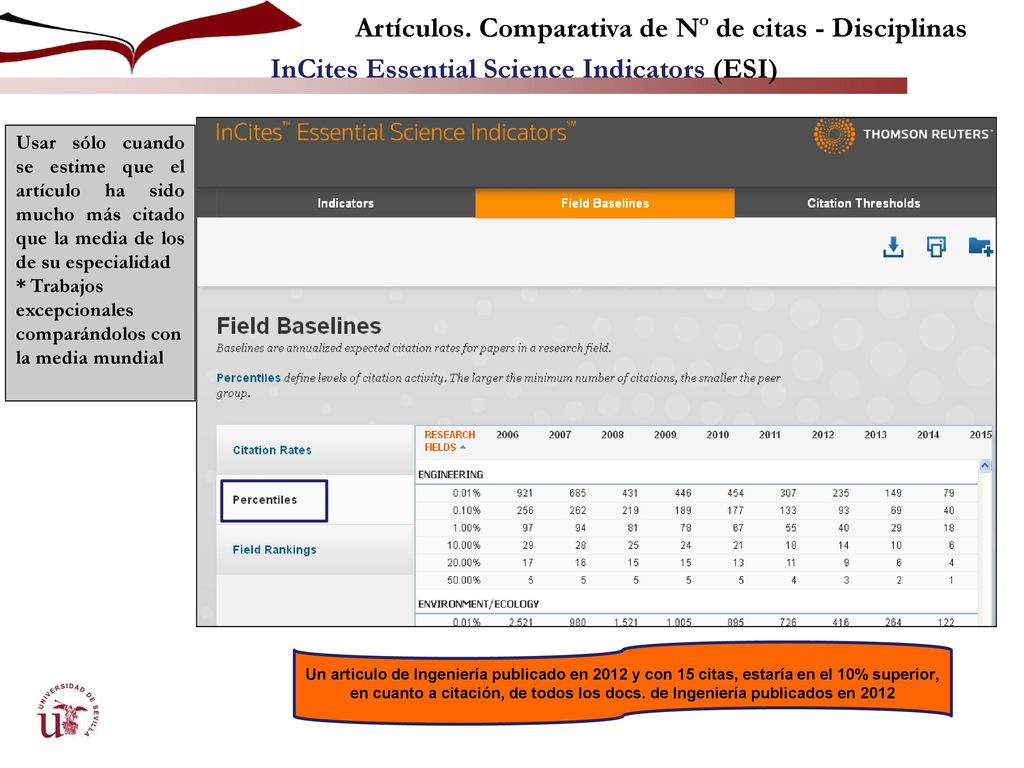Click the 50.00% row label

pyautogui.click(x=464, y=580)
